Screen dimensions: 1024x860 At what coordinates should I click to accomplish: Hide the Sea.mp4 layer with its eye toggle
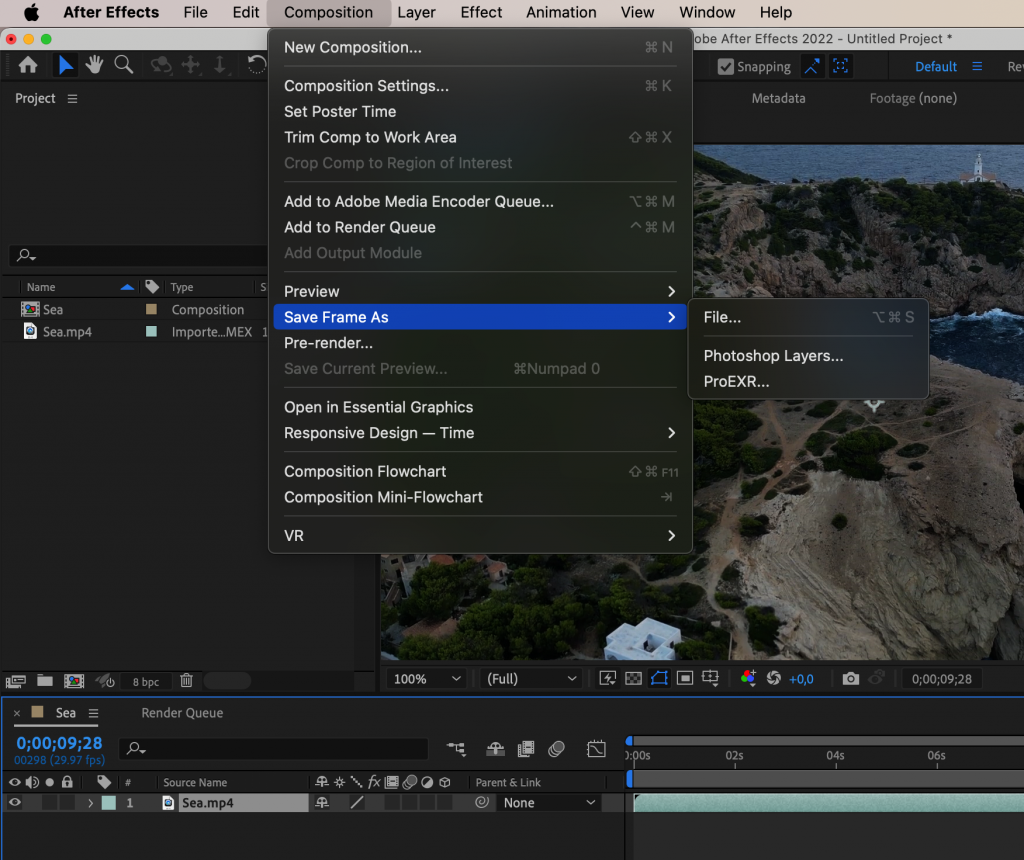13,802
